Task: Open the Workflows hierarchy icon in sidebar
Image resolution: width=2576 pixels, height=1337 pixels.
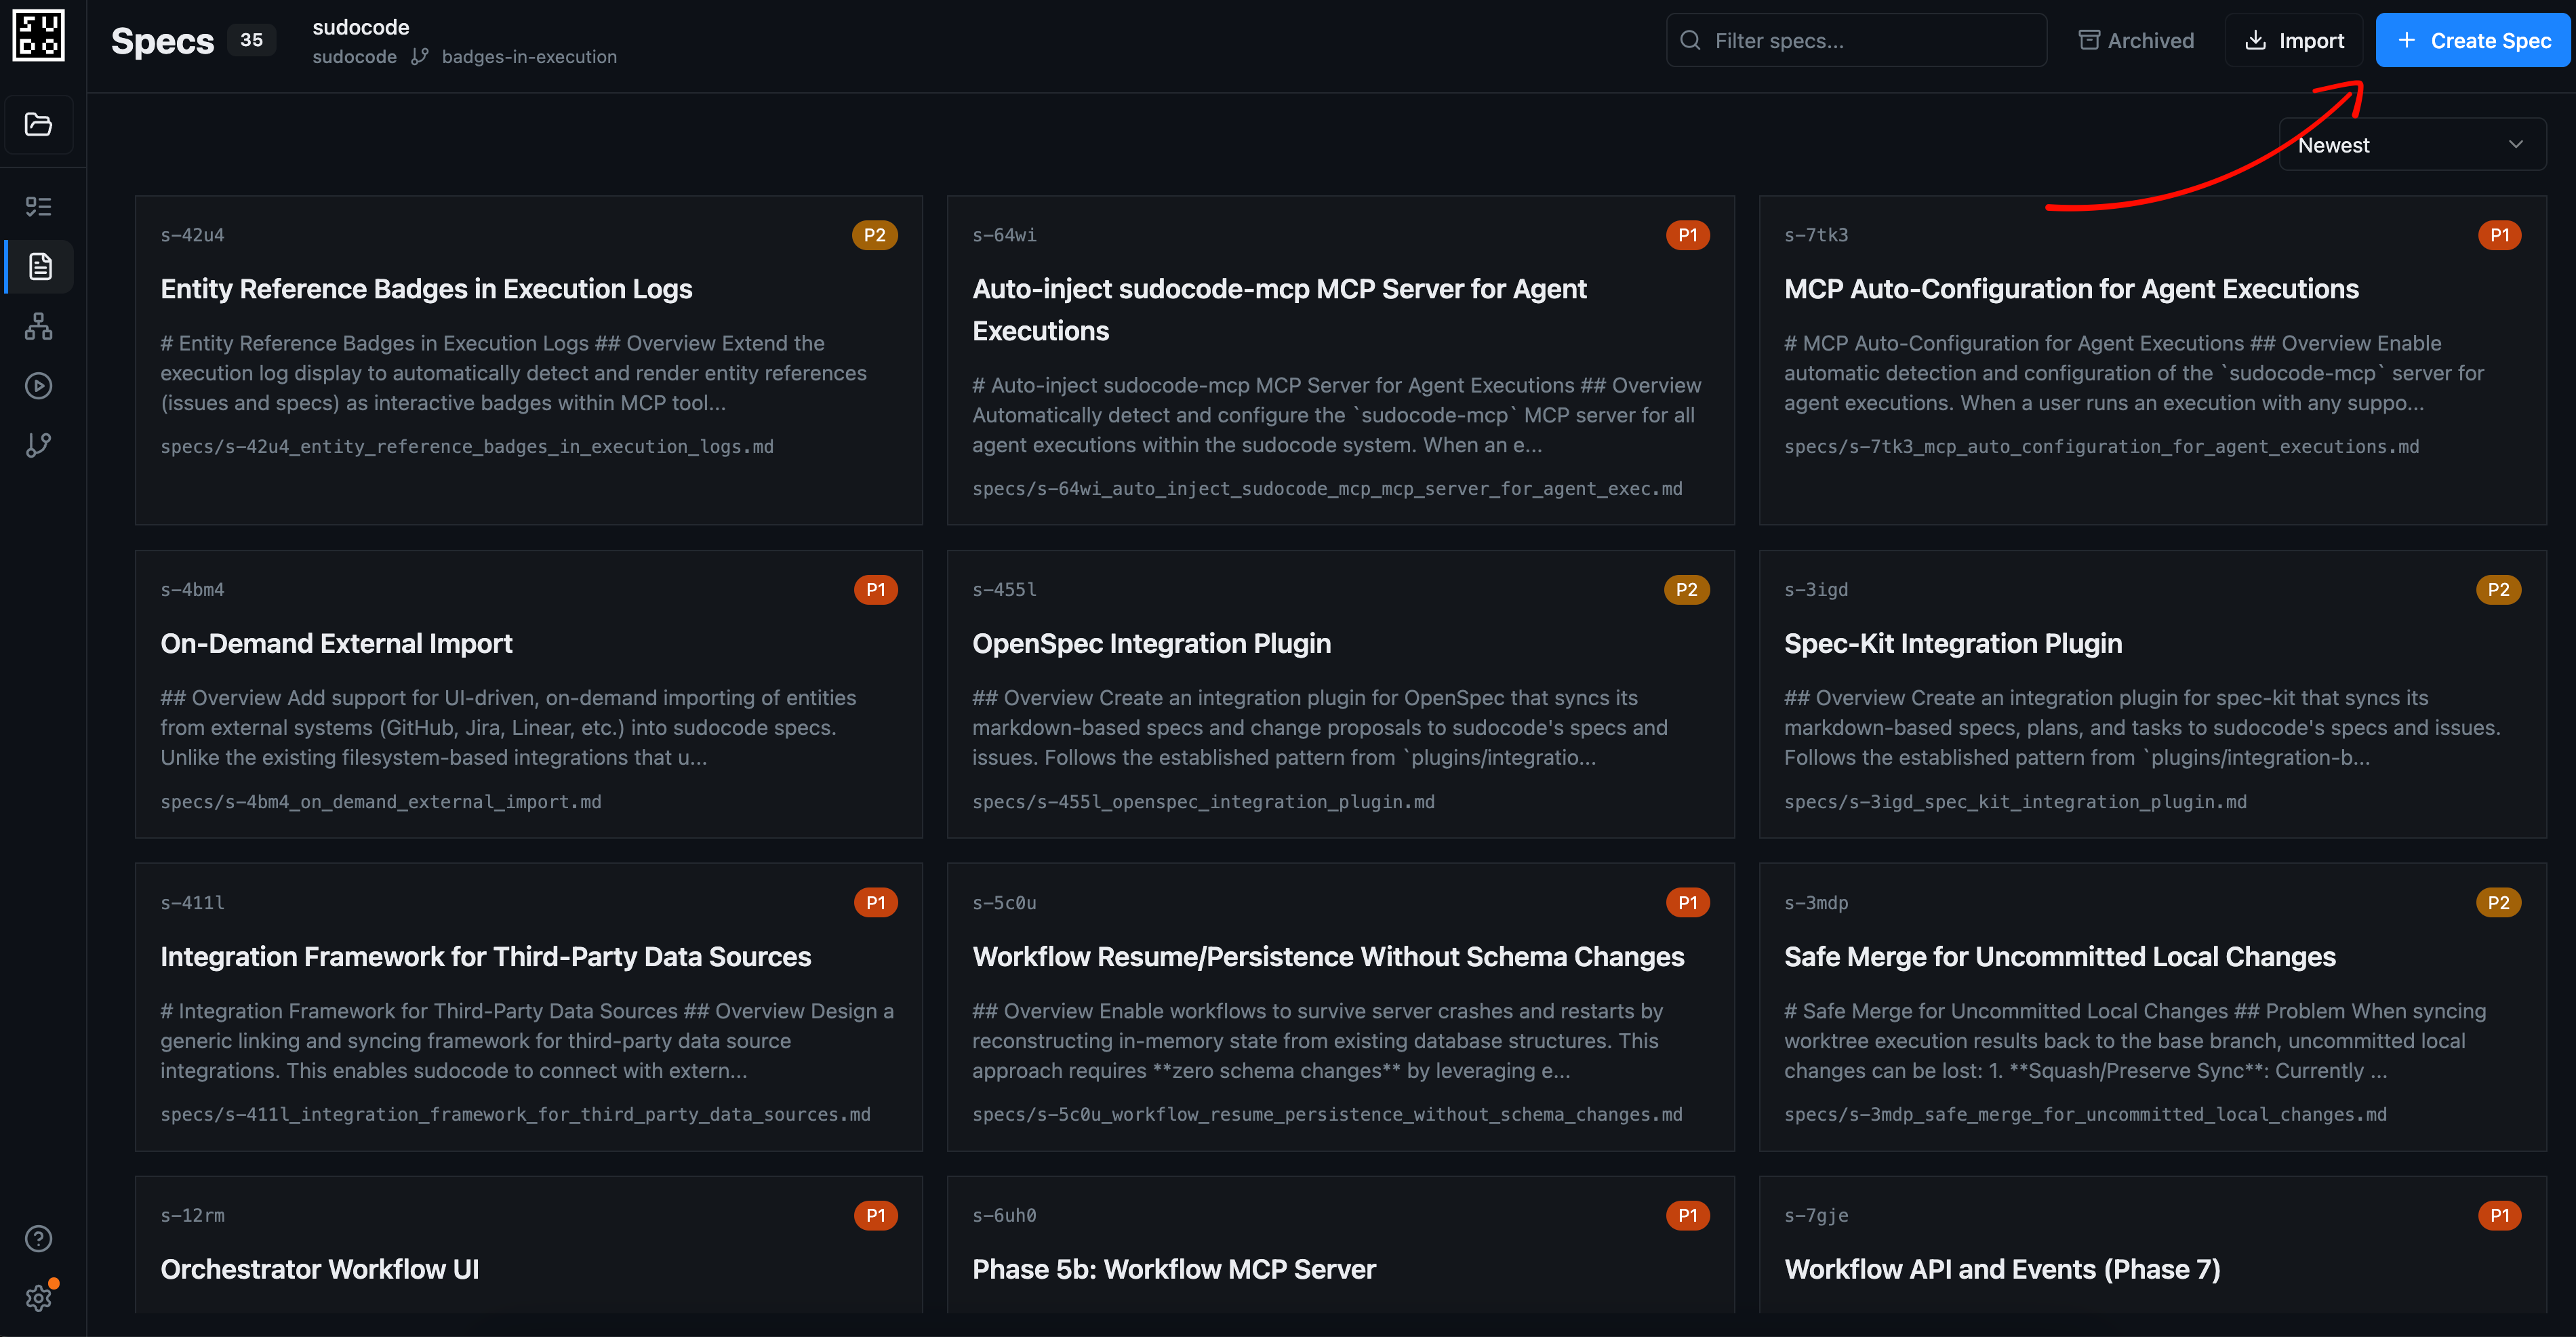Action: coord(38,326)
